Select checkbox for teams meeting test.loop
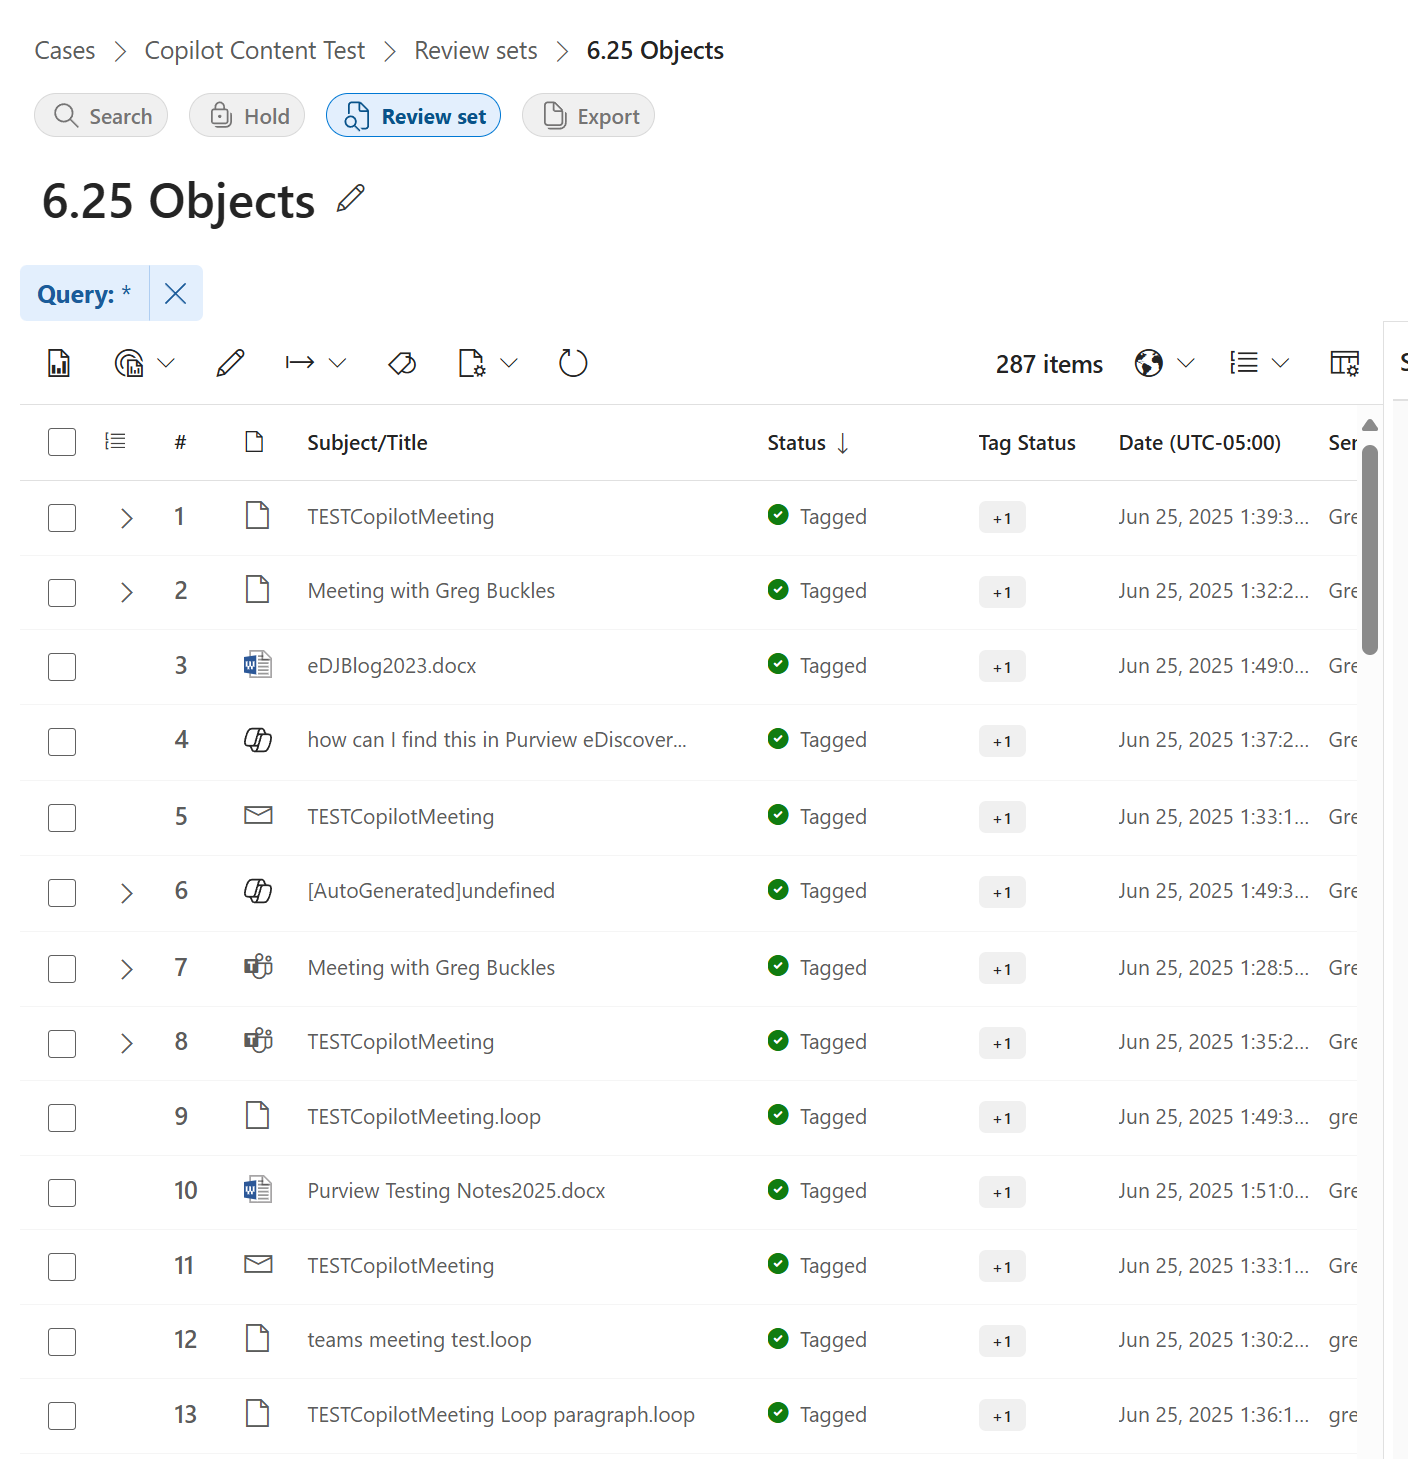The image size is (1408, 1459). (x=62, y=1341)
